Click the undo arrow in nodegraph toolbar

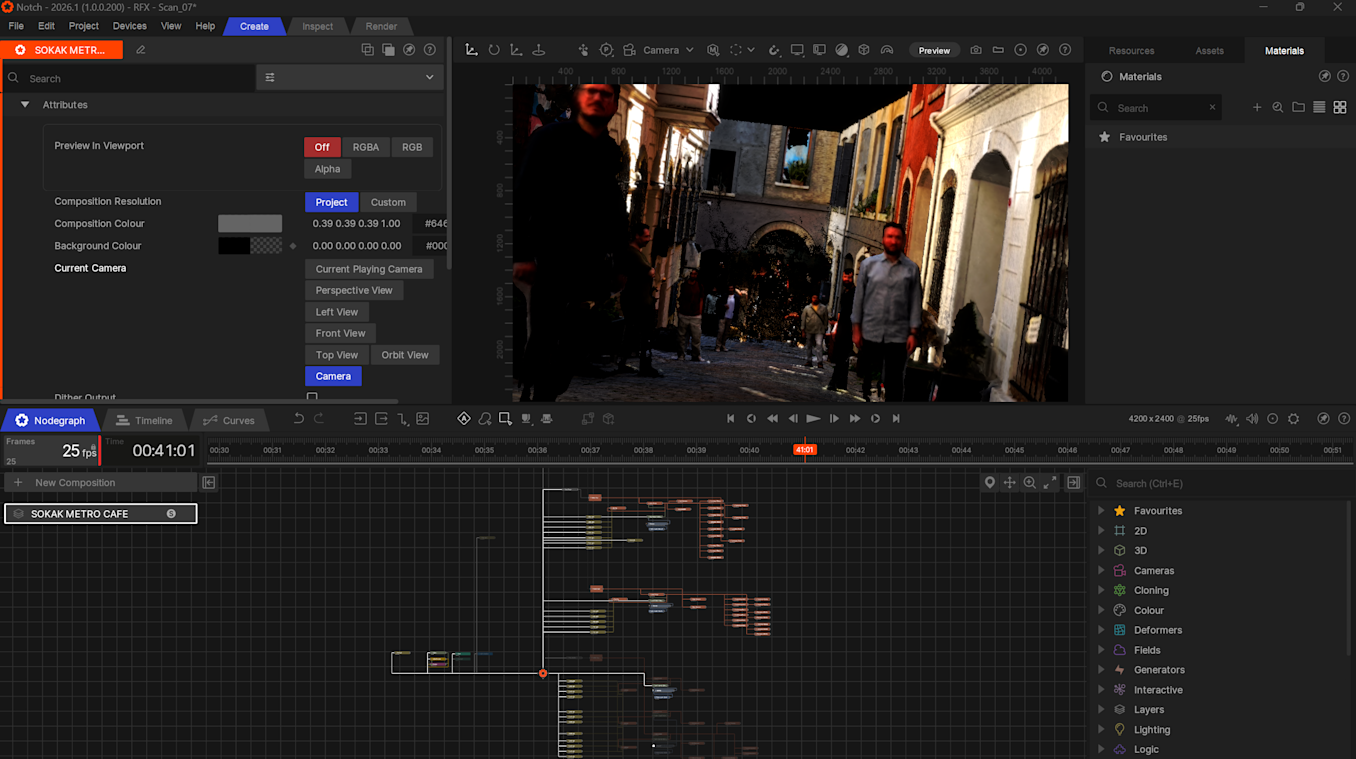point(298,419)
